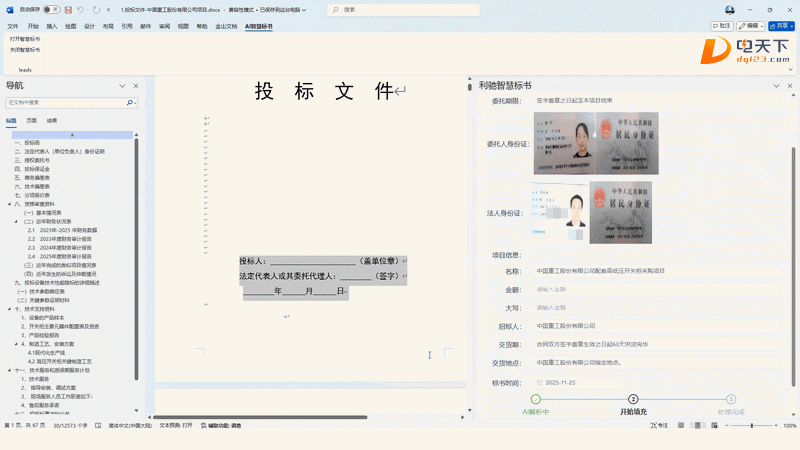Switch to the 开始 (Home) ribbon tab
800x450 pixels.
(33, 26)
